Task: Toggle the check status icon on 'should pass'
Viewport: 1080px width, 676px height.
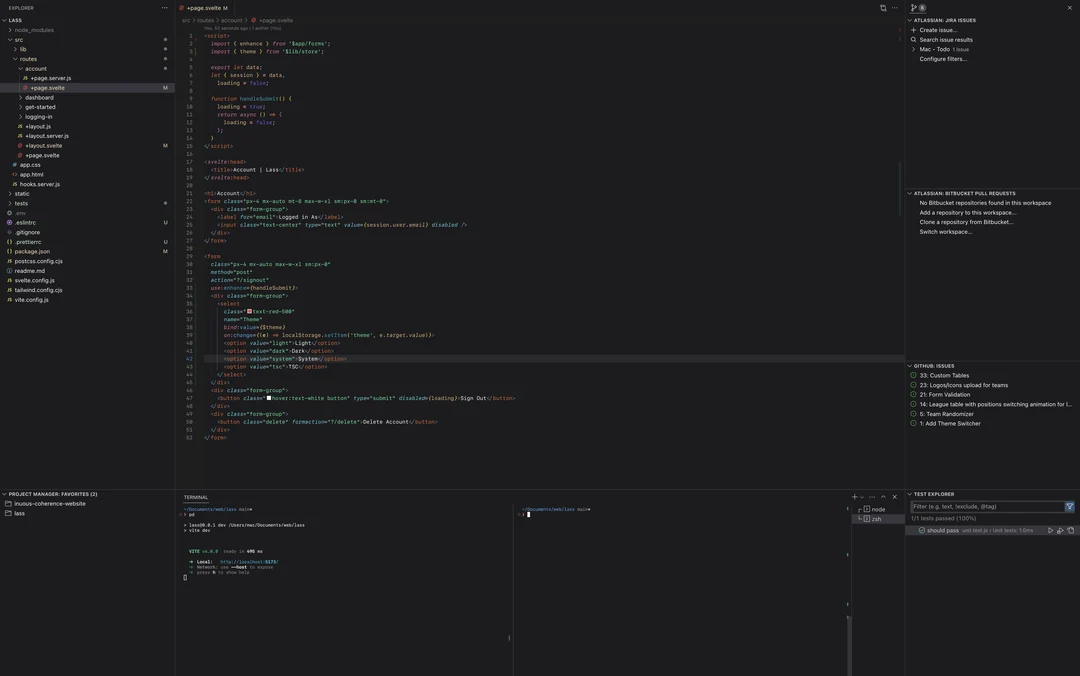Action: coord(920,528)
